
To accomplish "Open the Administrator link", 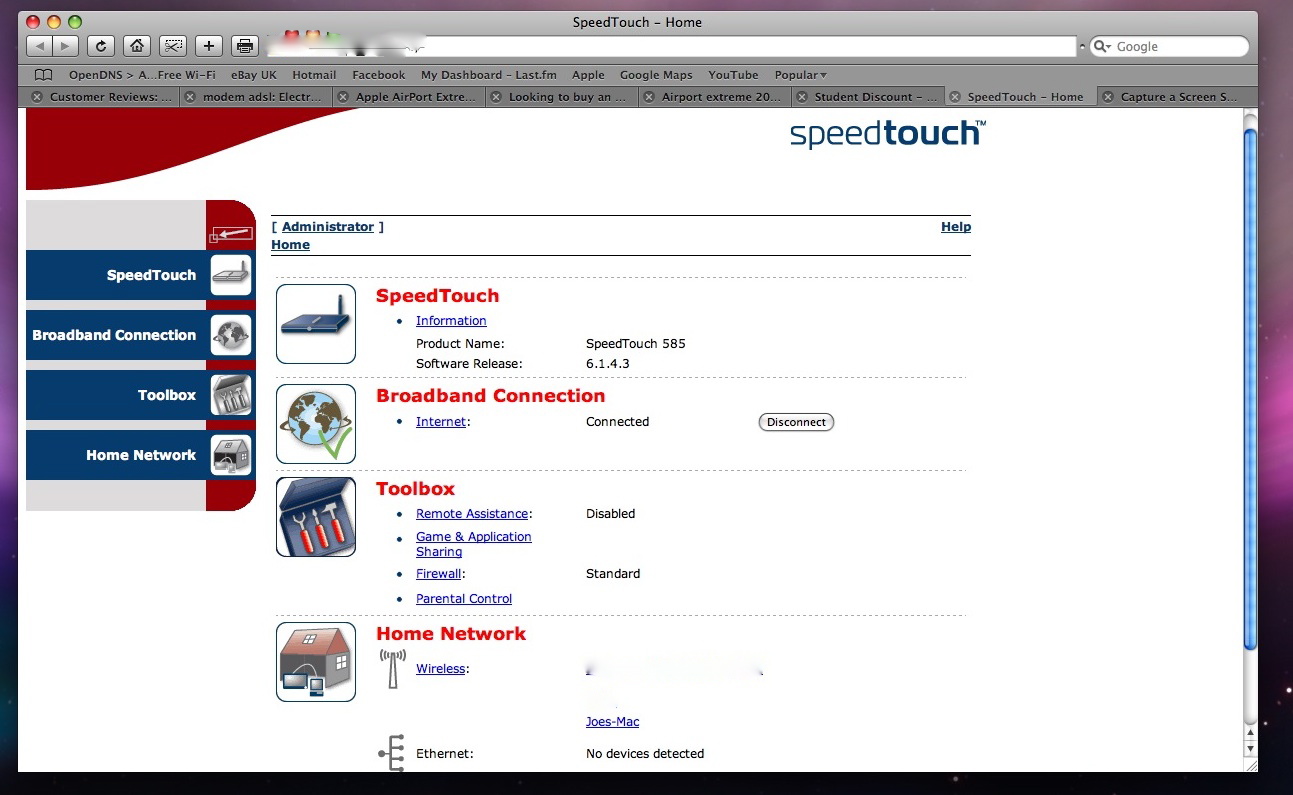I will coord(328,227).
